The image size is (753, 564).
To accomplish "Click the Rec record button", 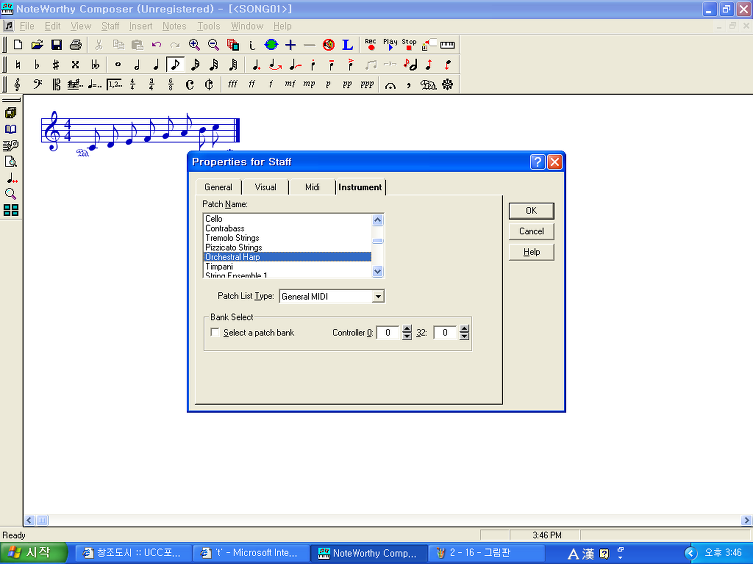I will [x=370, y=45].
